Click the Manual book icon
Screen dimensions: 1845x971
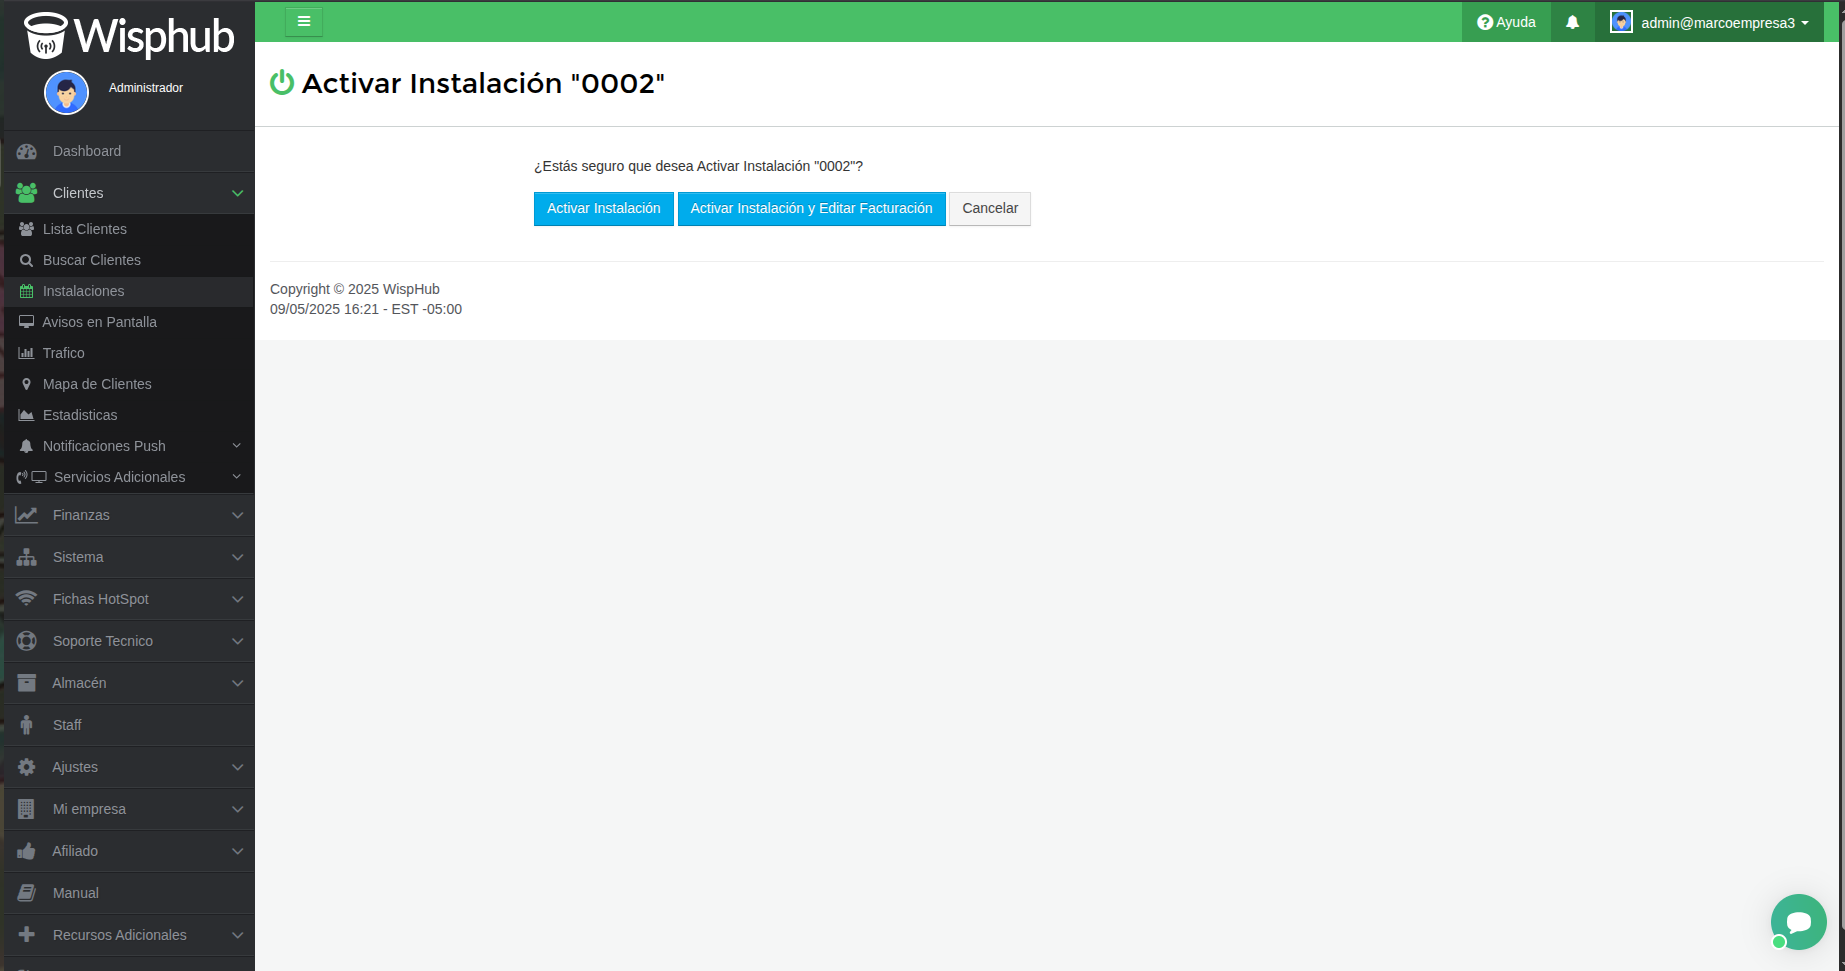[x=27, y=893]
